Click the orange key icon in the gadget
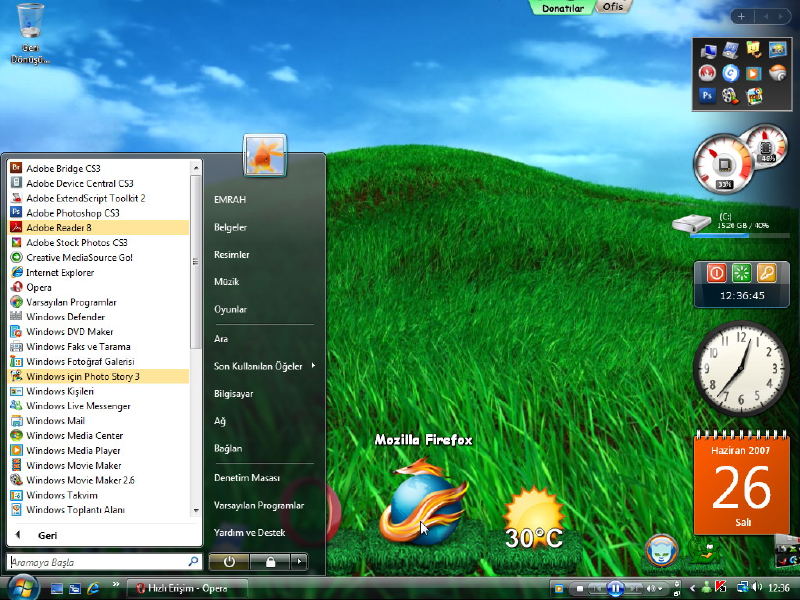The height and width of the screenshot is (600, 800). click(x=766, y=273)
